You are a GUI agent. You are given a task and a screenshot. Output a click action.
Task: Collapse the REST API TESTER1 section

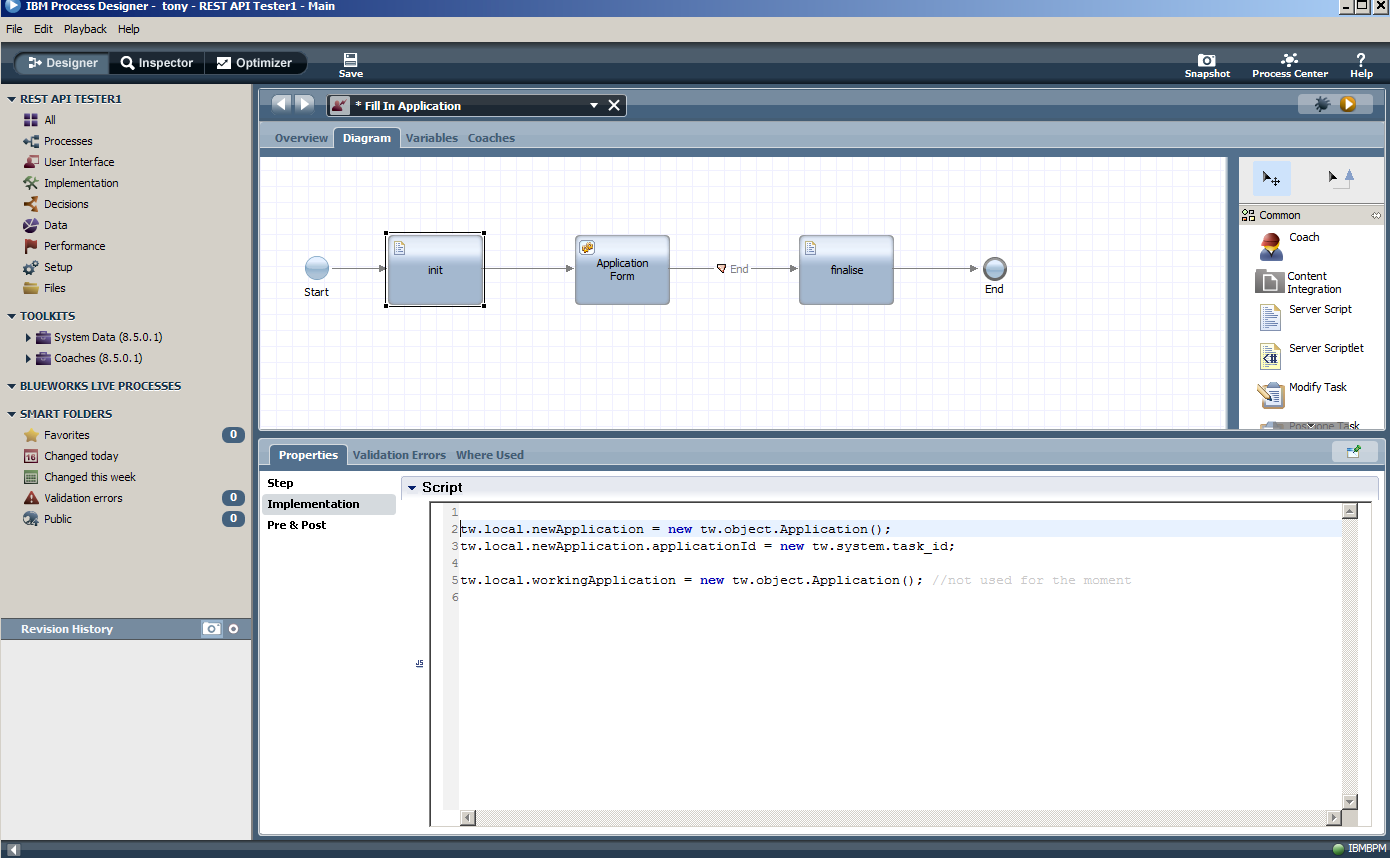pos(12,99)
